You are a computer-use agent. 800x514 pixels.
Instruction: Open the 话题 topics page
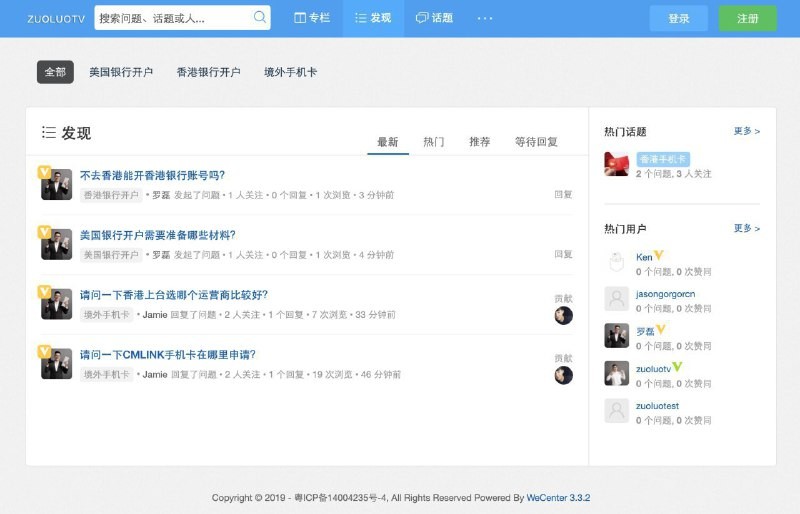pos(434,18)
